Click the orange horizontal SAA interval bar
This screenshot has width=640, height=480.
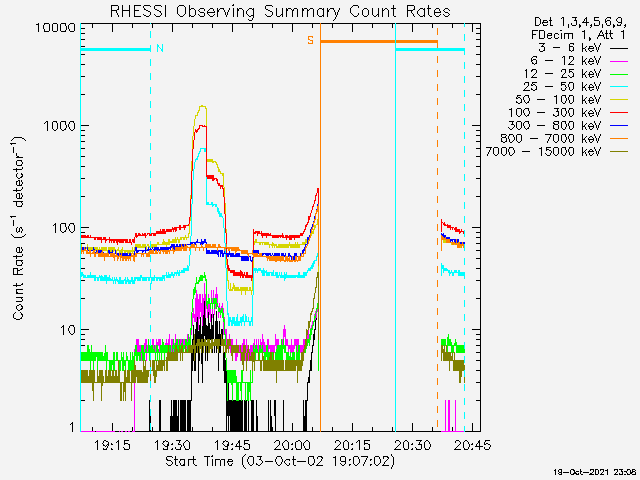(379, 42)
